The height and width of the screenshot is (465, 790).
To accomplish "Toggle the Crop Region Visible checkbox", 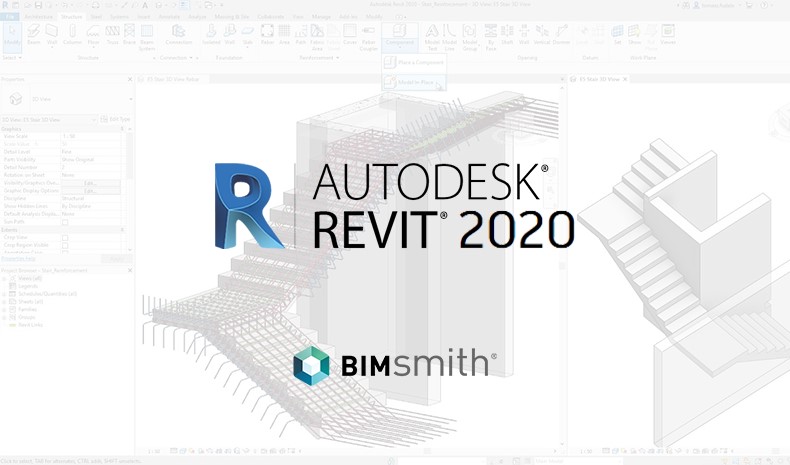I will coord(65,245).
